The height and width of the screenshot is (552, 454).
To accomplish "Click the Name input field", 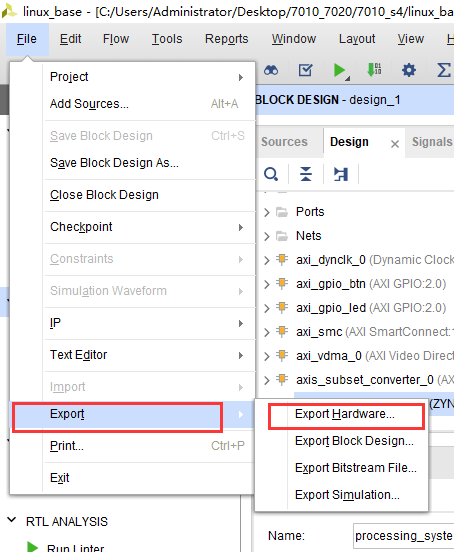I will [403, 536].
